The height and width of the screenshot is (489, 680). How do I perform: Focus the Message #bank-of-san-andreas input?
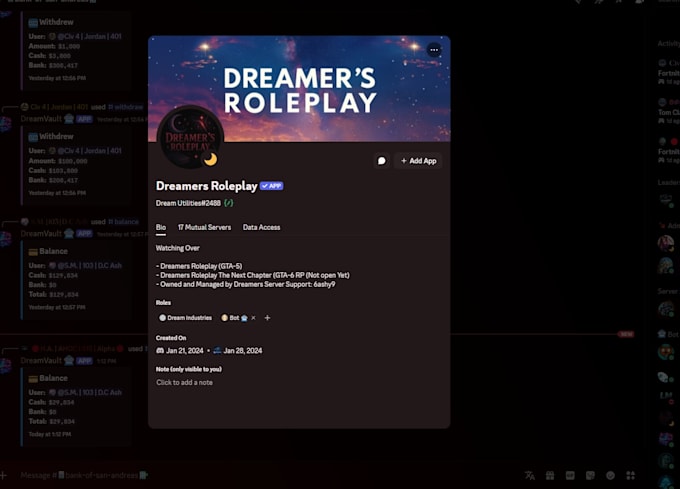tap(269, 475)
